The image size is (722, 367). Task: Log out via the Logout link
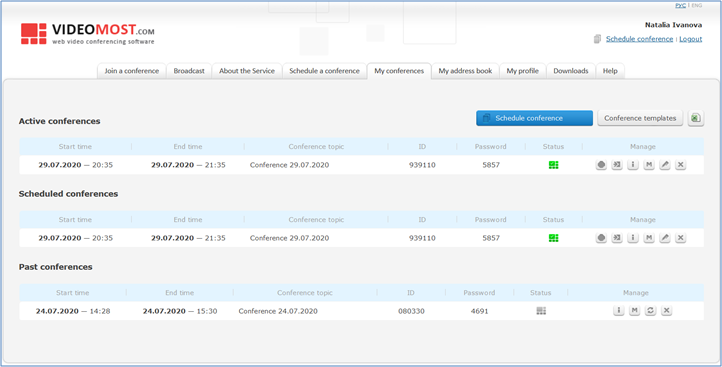tap(691, 39)
